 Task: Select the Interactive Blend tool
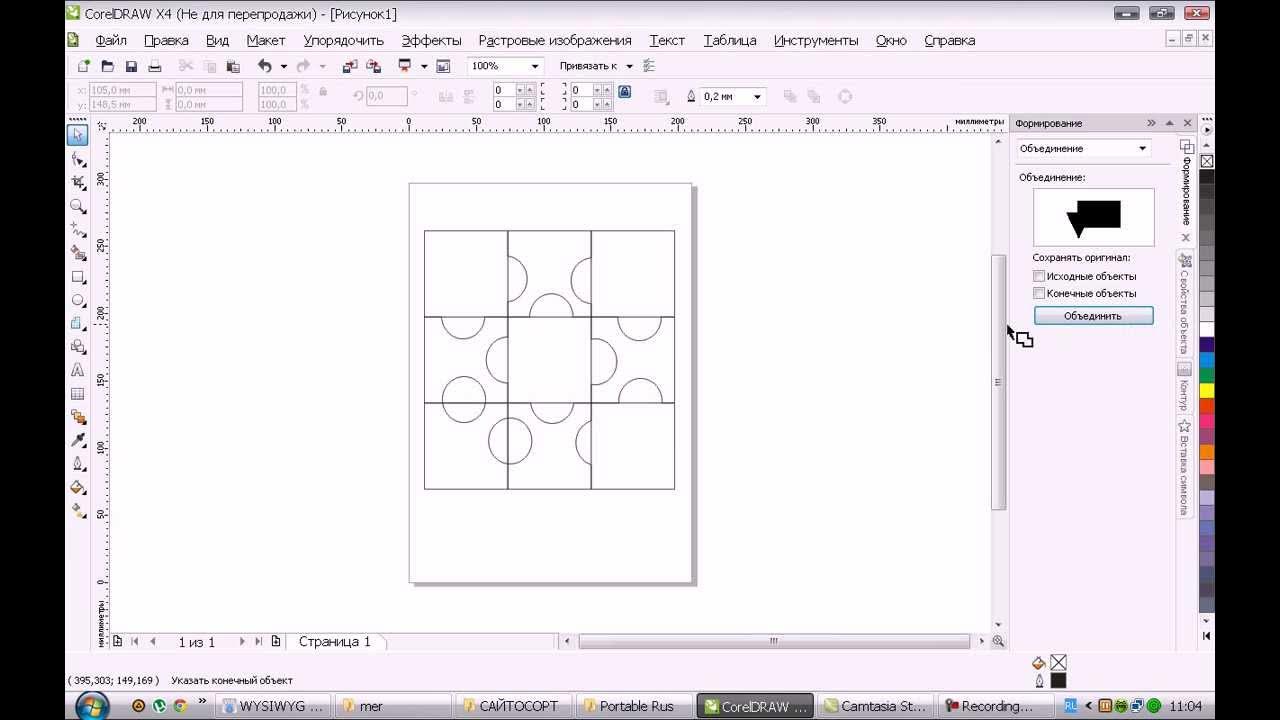(x=78, y=417)
